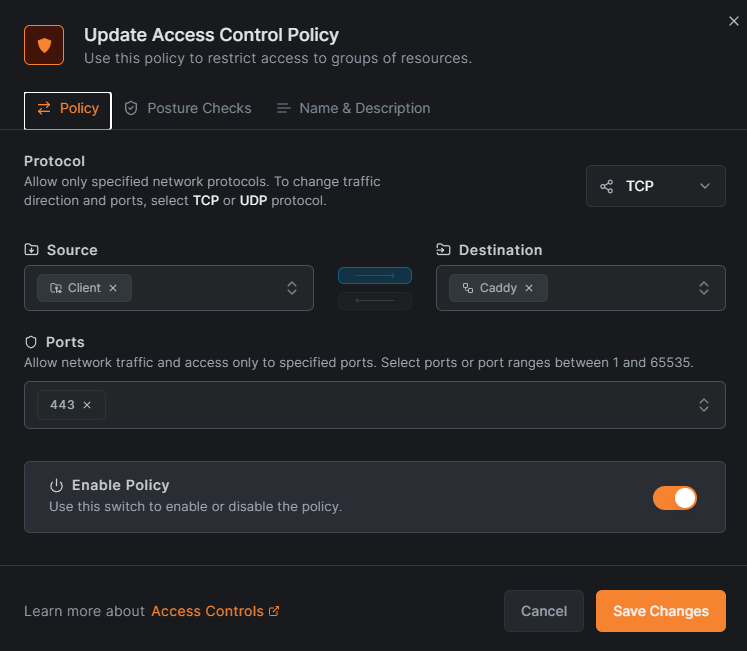This screenshot has height=651, width=747.
Task: Open the TCP protocol dropdown
Action: (x=655, y=186)
